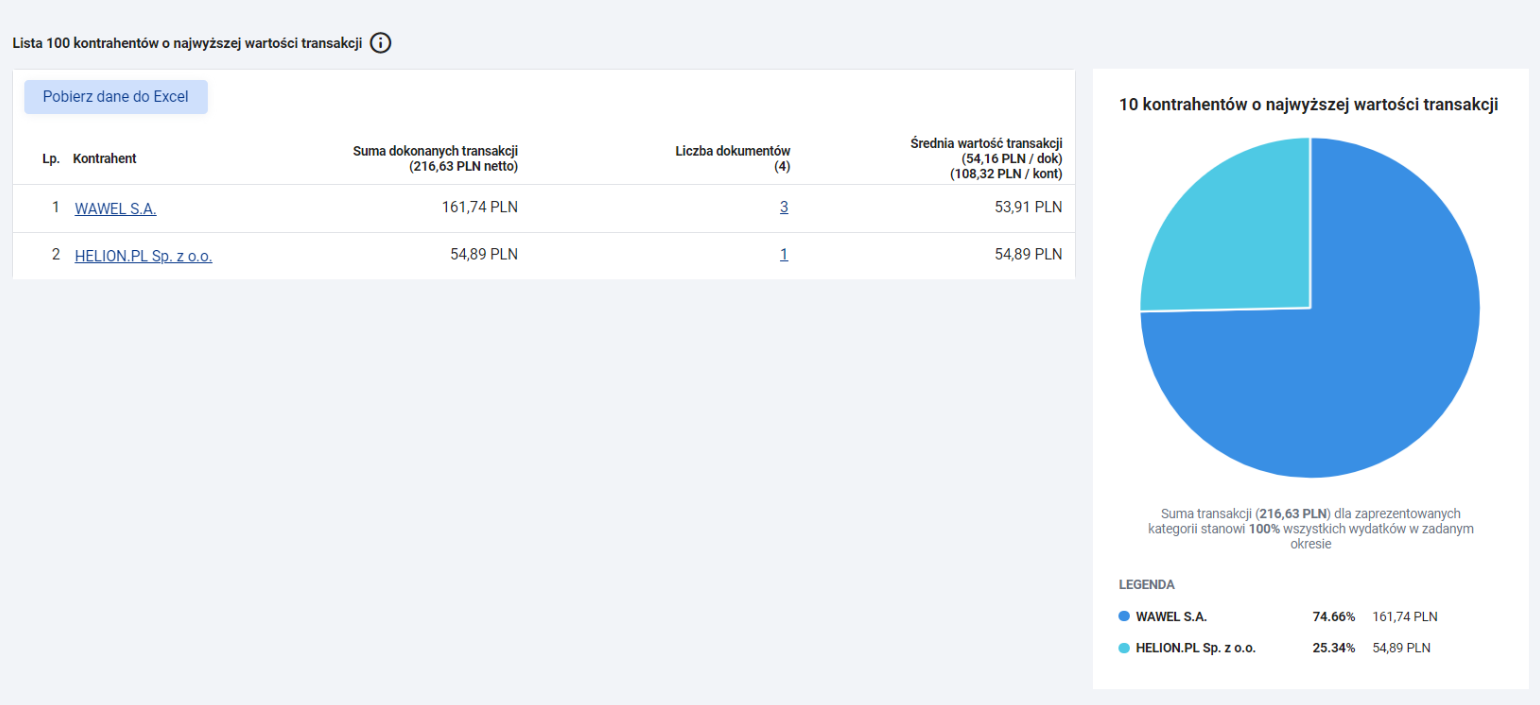Select the 54,89 PLN sum in the HELION.PL table row
Viewport: 1540px width, 705px height.
pyautogui.click(x=484, y=254)
